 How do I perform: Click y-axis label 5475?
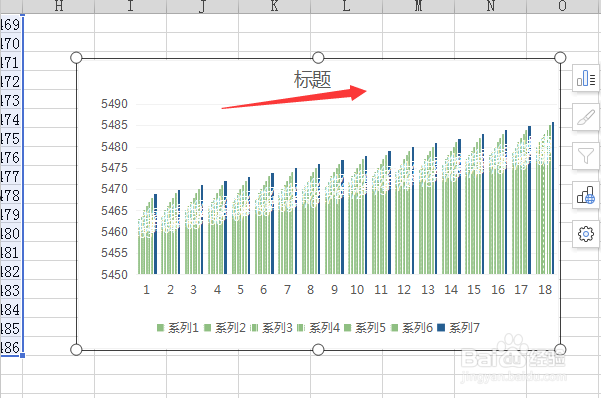click(x=114, y=168)
